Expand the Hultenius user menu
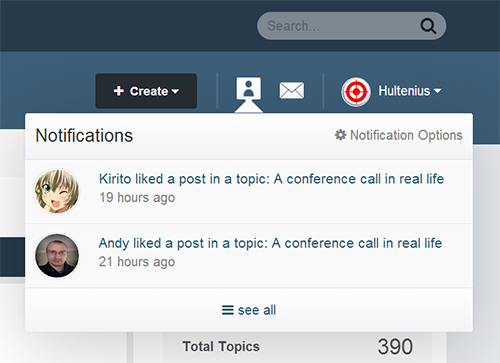 [410, 91]
